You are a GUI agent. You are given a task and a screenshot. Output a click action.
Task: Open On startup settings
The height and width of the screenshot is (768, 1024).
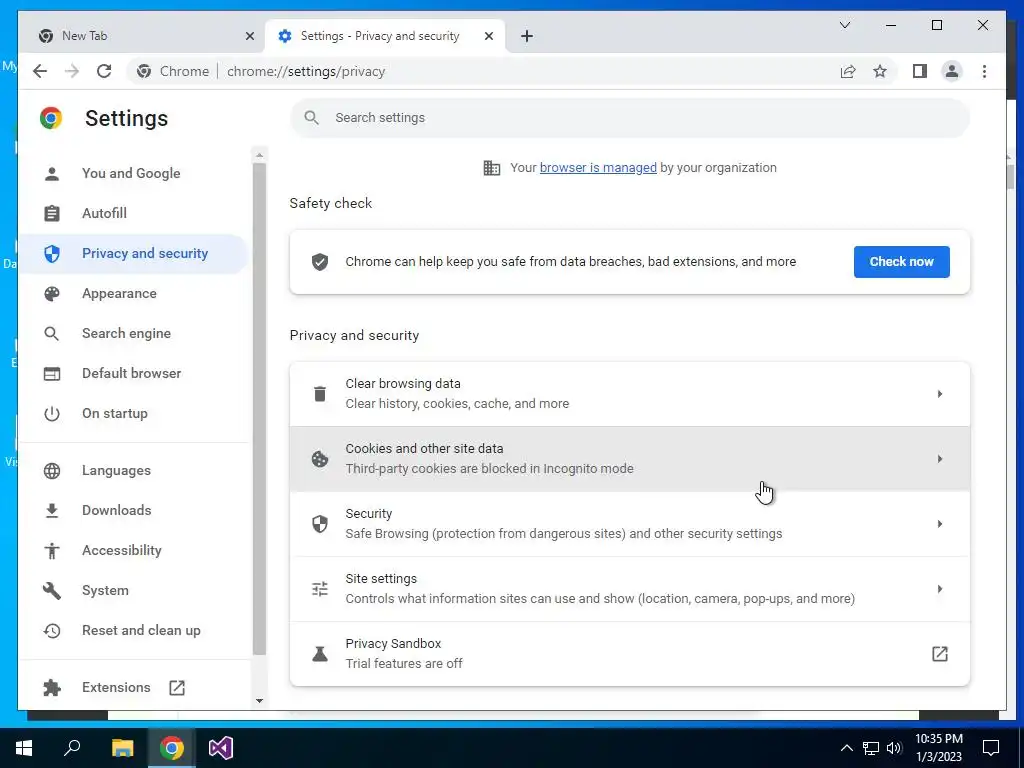pyautogui.click(x=133, y=413)
